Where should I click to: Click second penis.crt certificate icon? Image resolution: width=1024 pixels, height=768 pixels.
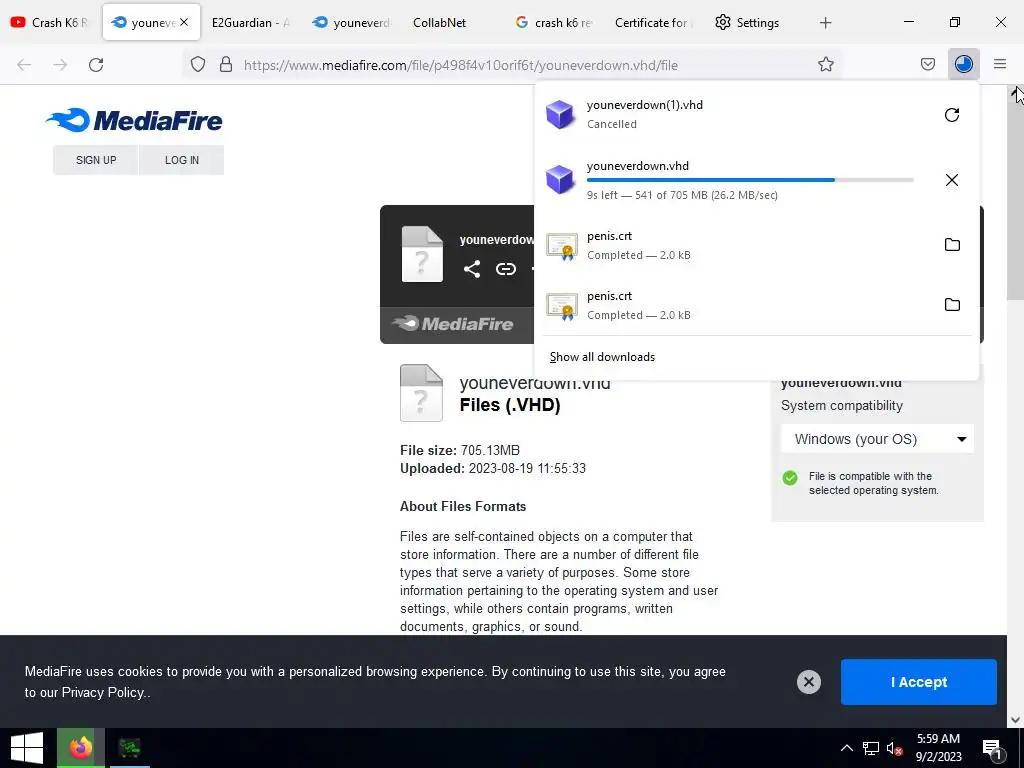coord(562,306)
